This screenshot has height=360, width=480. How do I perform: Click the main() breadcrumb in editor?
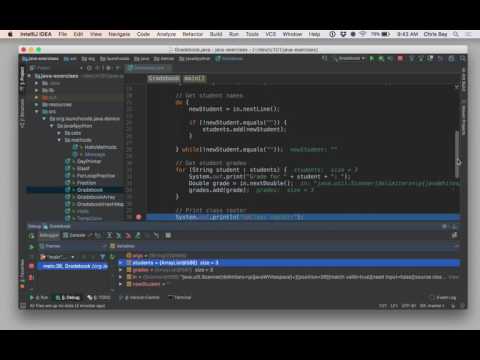click(194, 78)
